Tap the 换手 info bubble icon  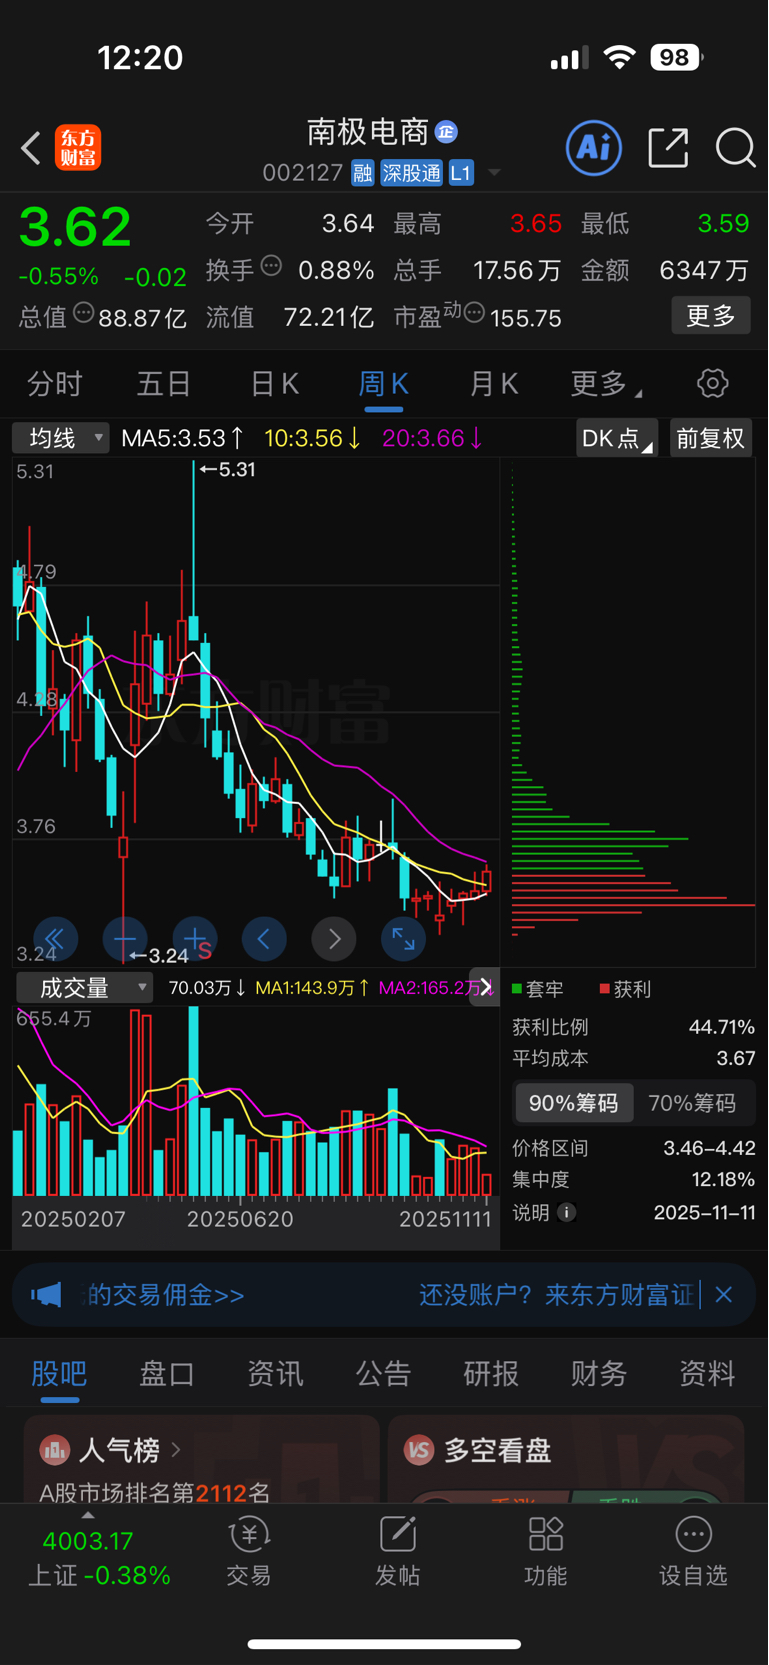[271, 266]
